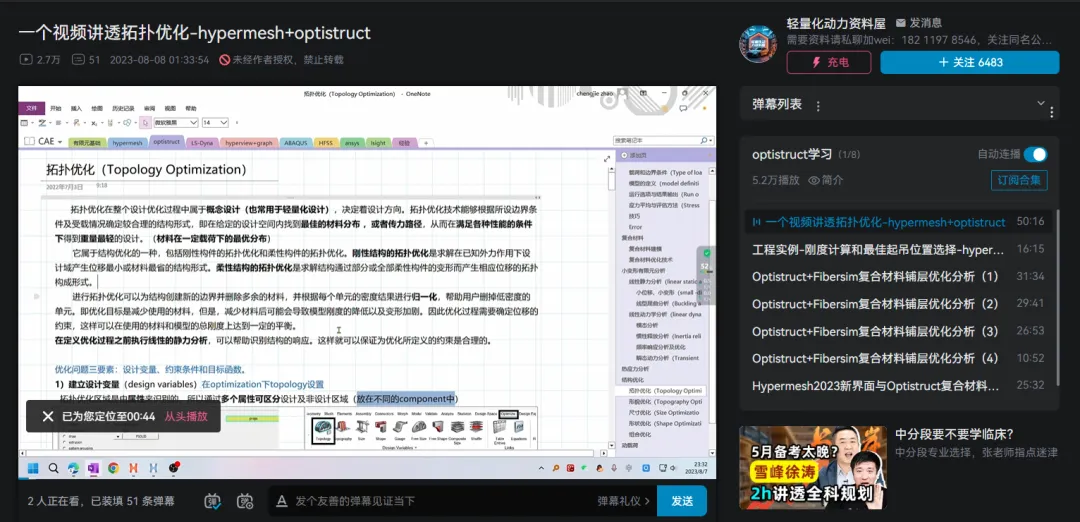Screen dimensions: 1080x522
Task: Click the 订阅合集 button
Action: pyautogui.click(x=1019, y=180)
